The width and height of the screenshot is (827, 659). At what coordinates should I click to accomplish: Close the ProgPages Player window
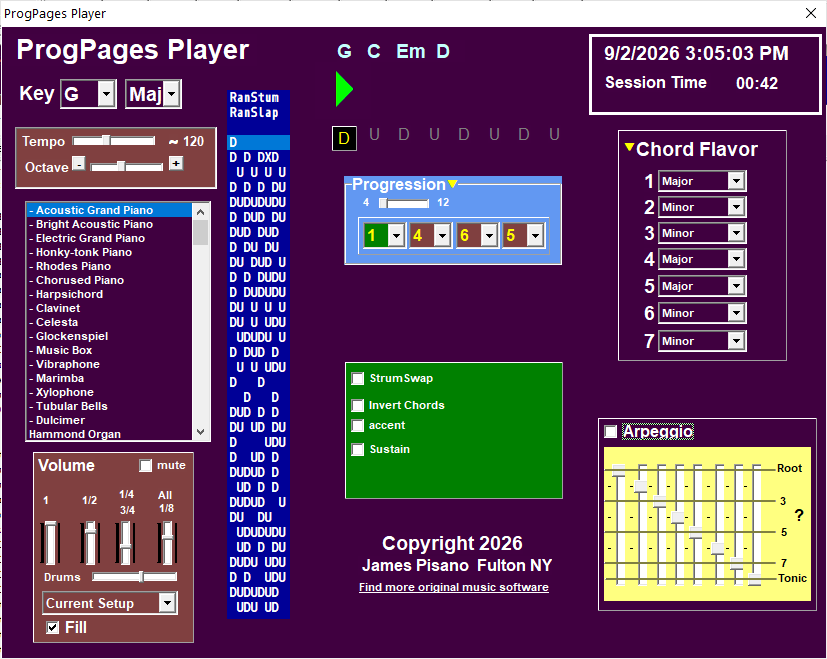811,13
